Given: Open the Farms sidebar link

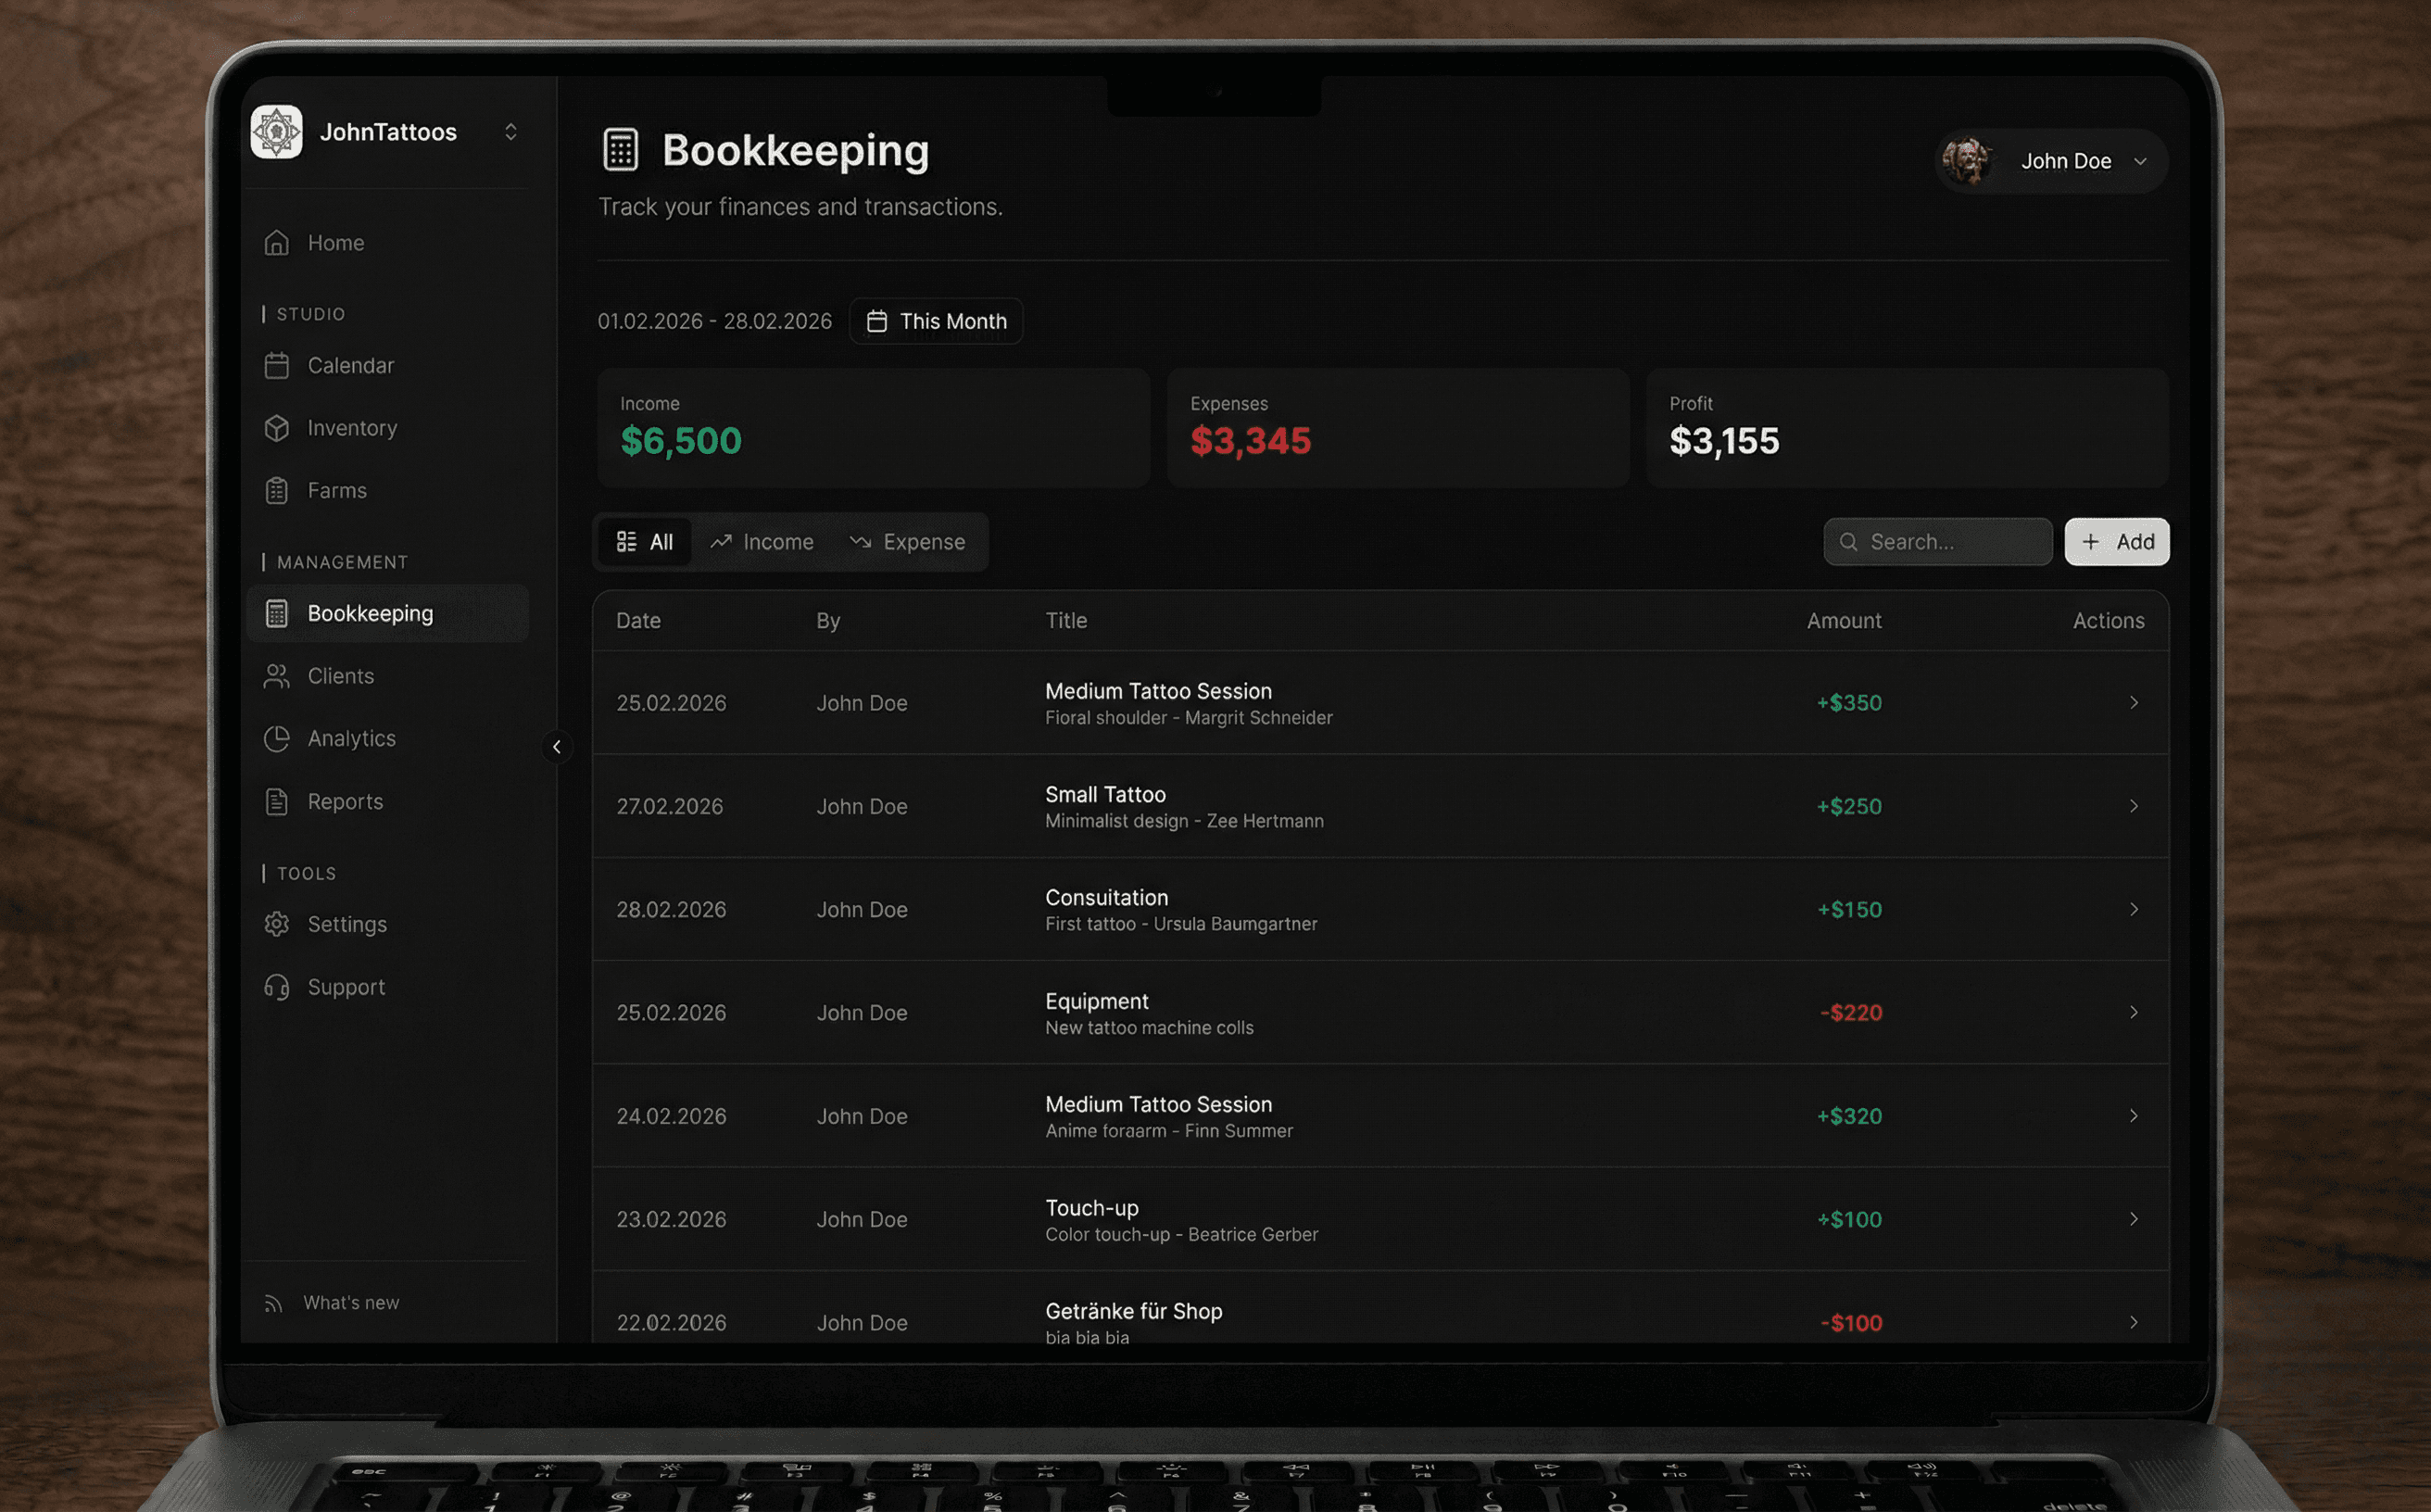Looking at the screenshot, I should (x=337, y=491).
